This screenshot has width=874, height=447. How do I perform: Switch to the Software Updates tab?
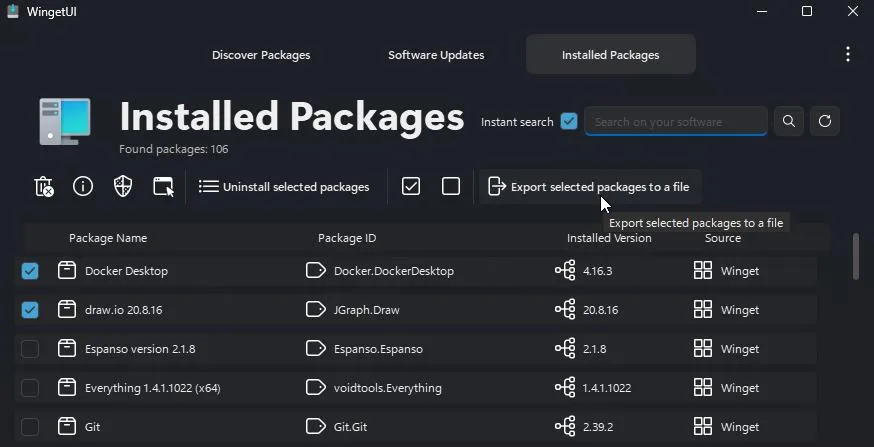436,55
